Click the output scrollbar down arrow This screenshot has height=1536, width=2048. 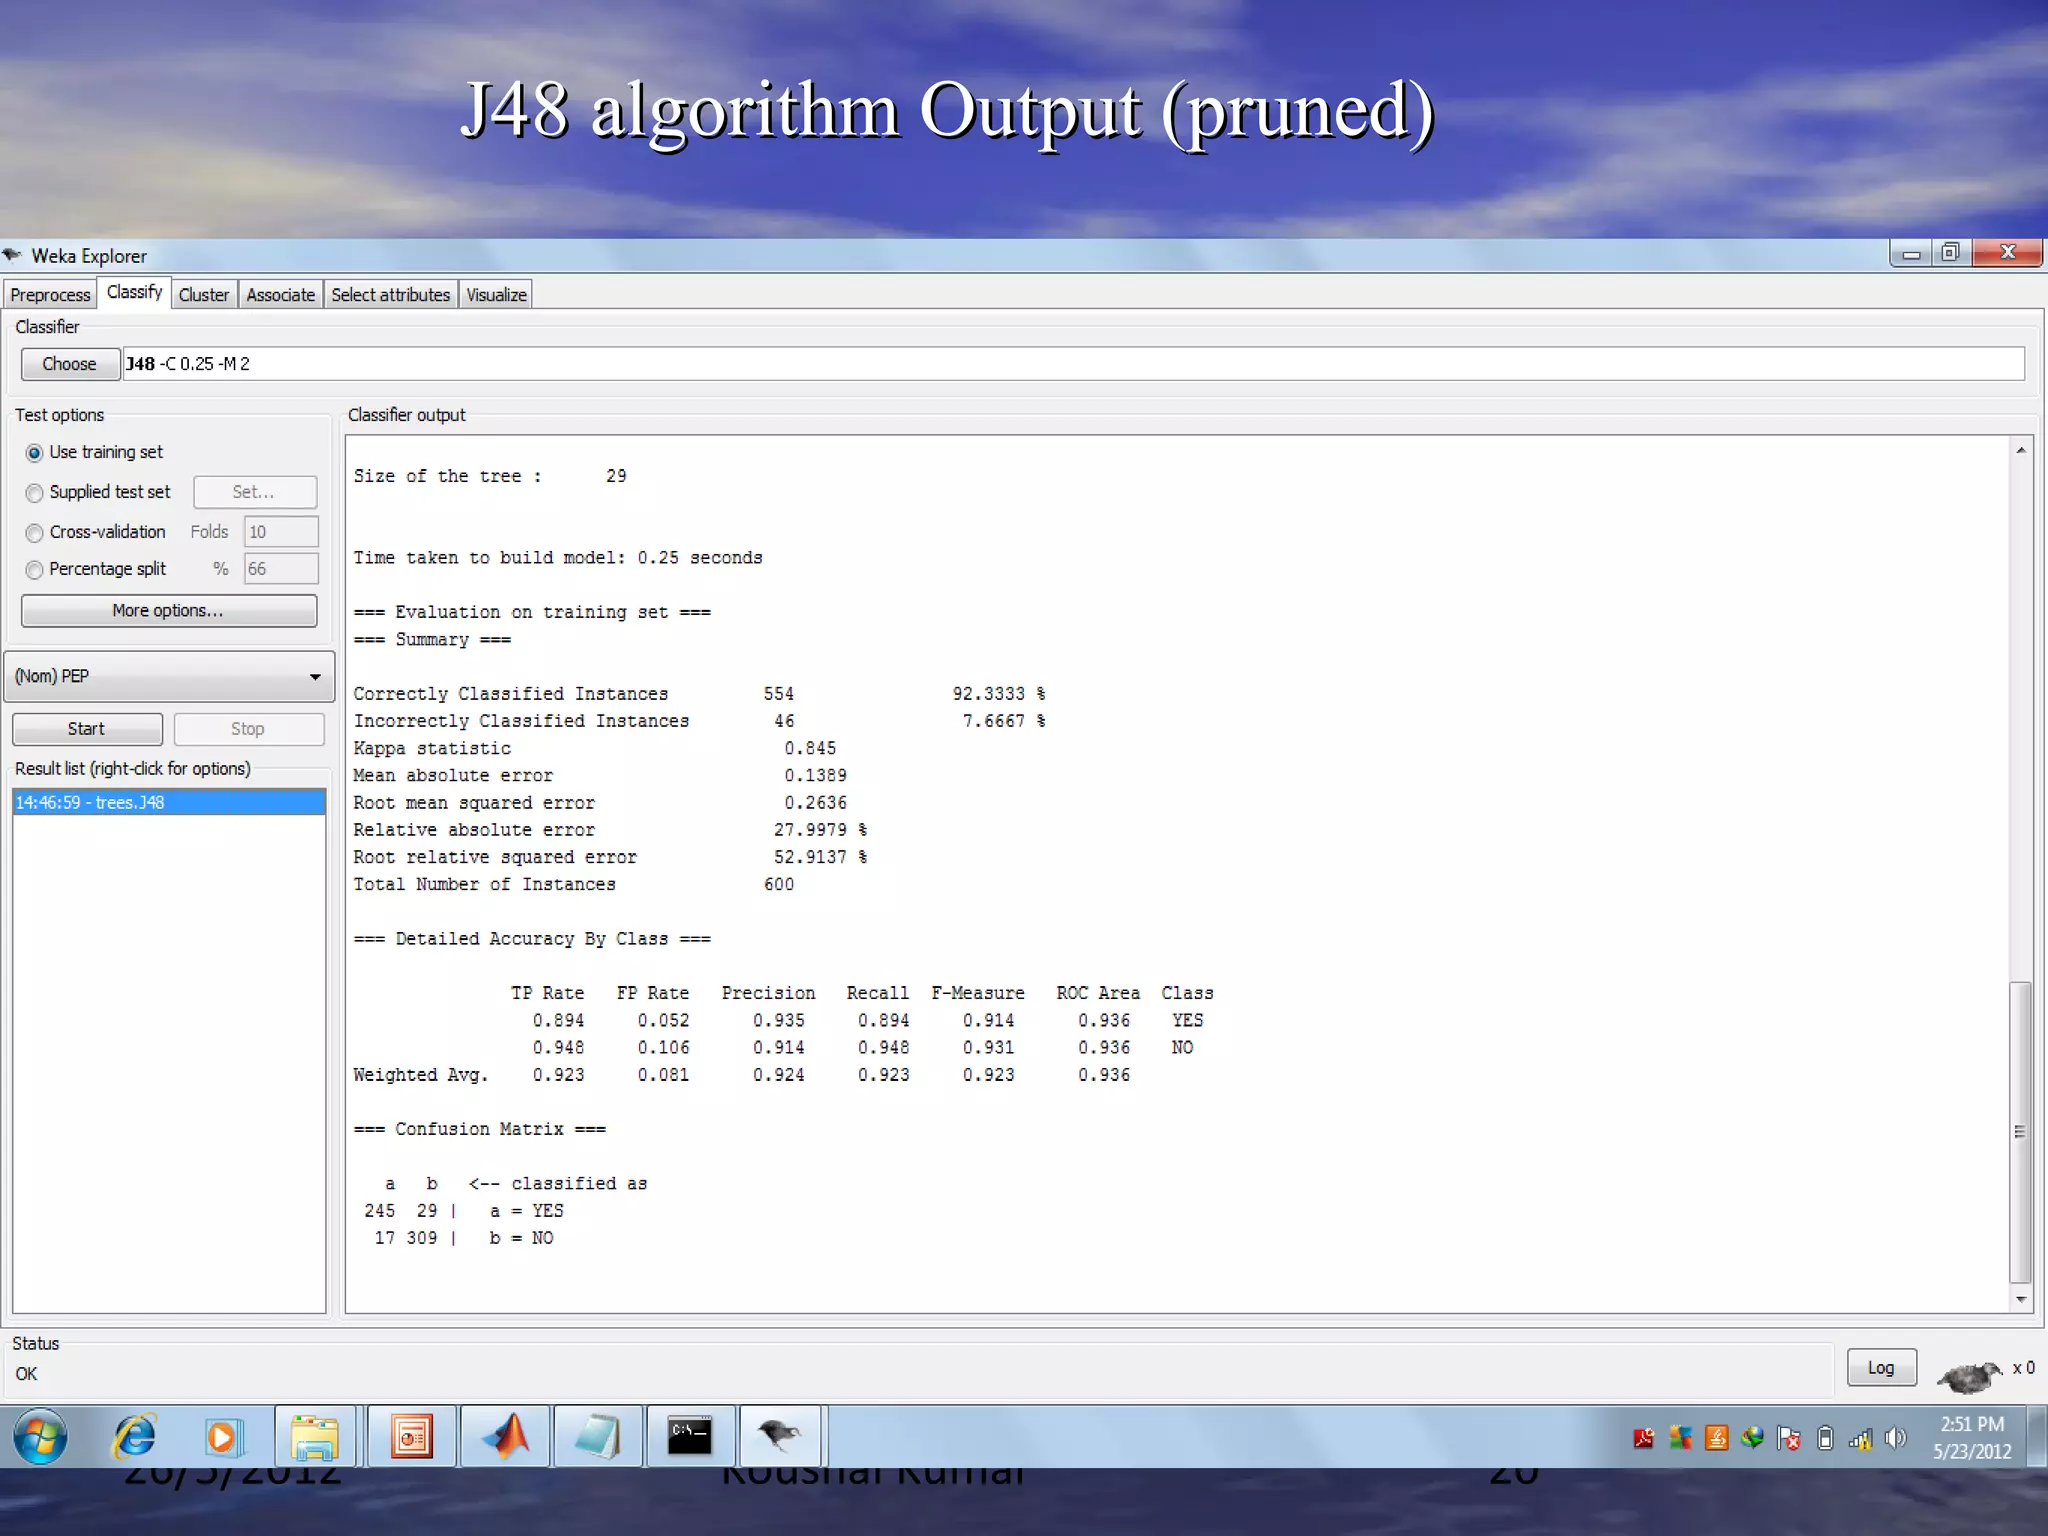tap(2021, 1299)
